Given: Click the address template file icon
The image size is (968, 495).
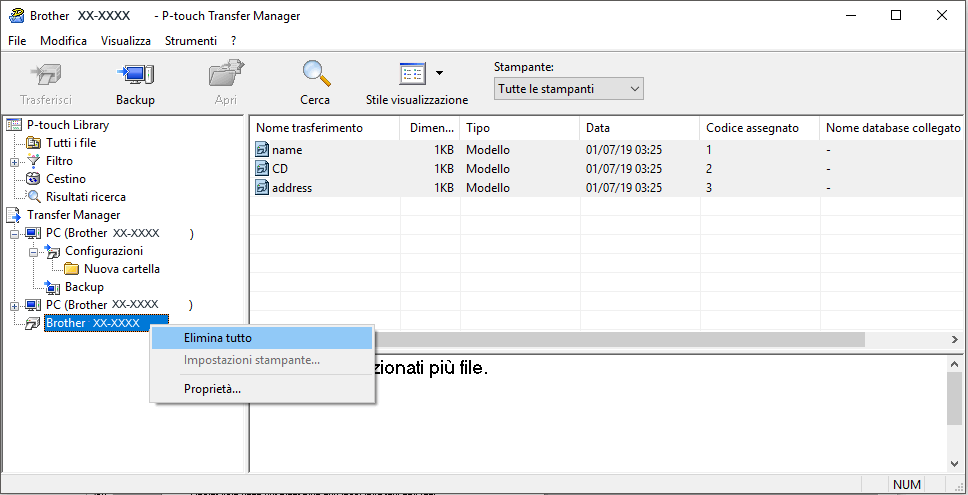Looking at the screenshot, I should (x=262, y=188).
